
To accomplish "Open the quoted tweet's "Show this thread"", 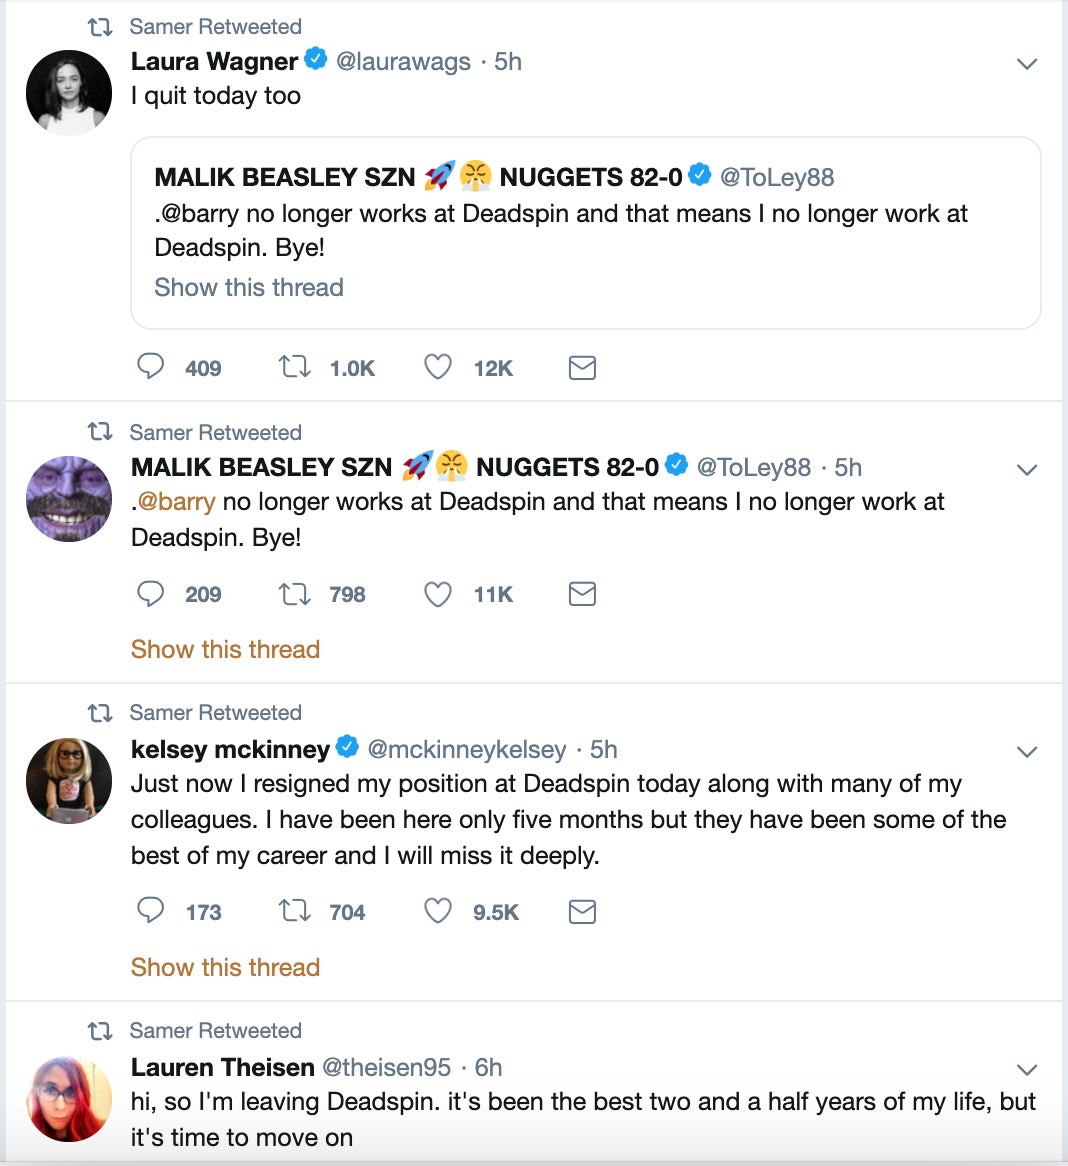I will (249, 288).
